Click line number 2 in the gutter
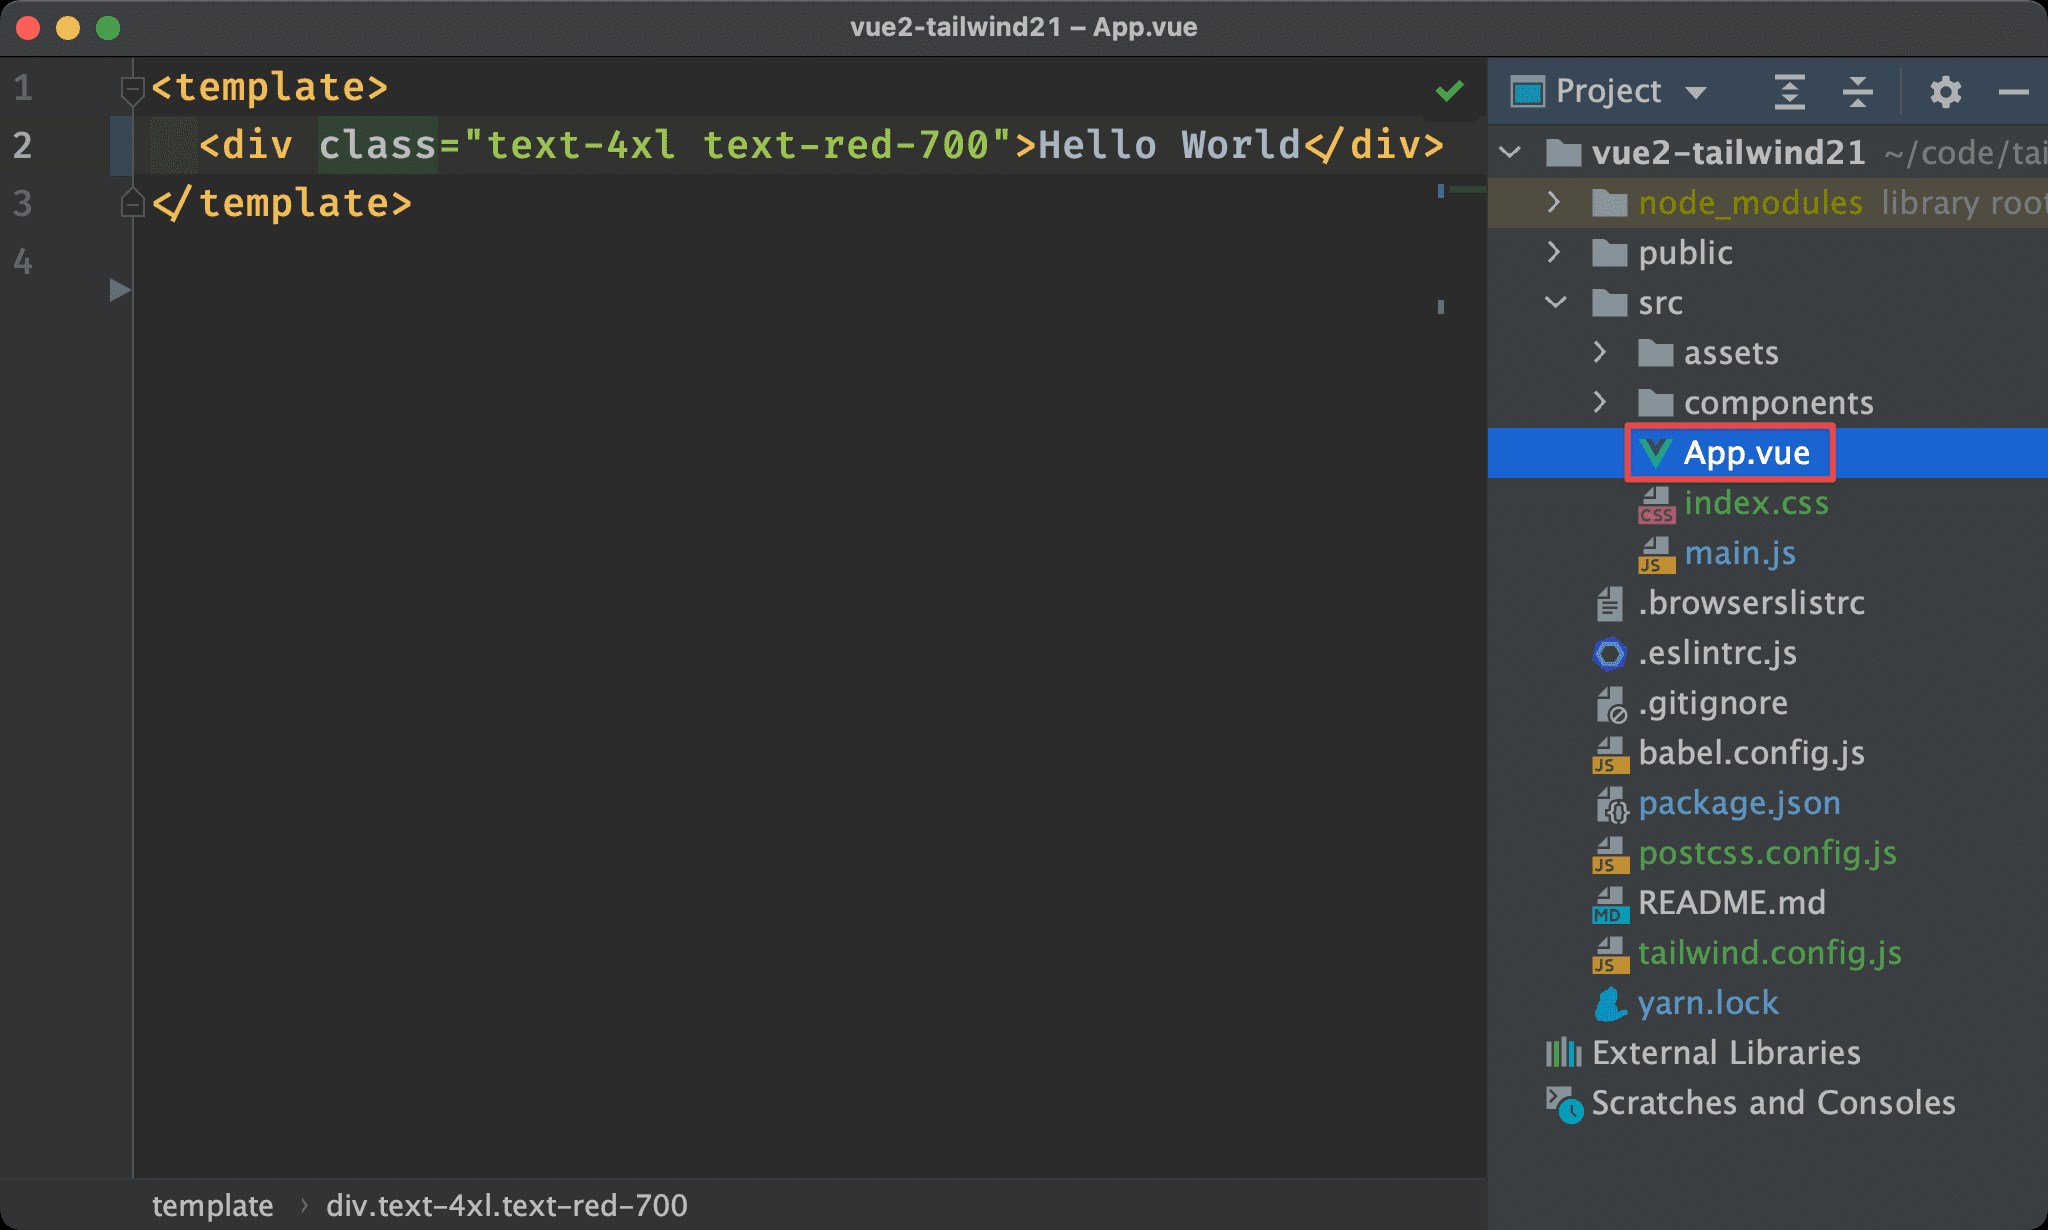Viewport: 2048px width, 1230px height. point(23,146)
